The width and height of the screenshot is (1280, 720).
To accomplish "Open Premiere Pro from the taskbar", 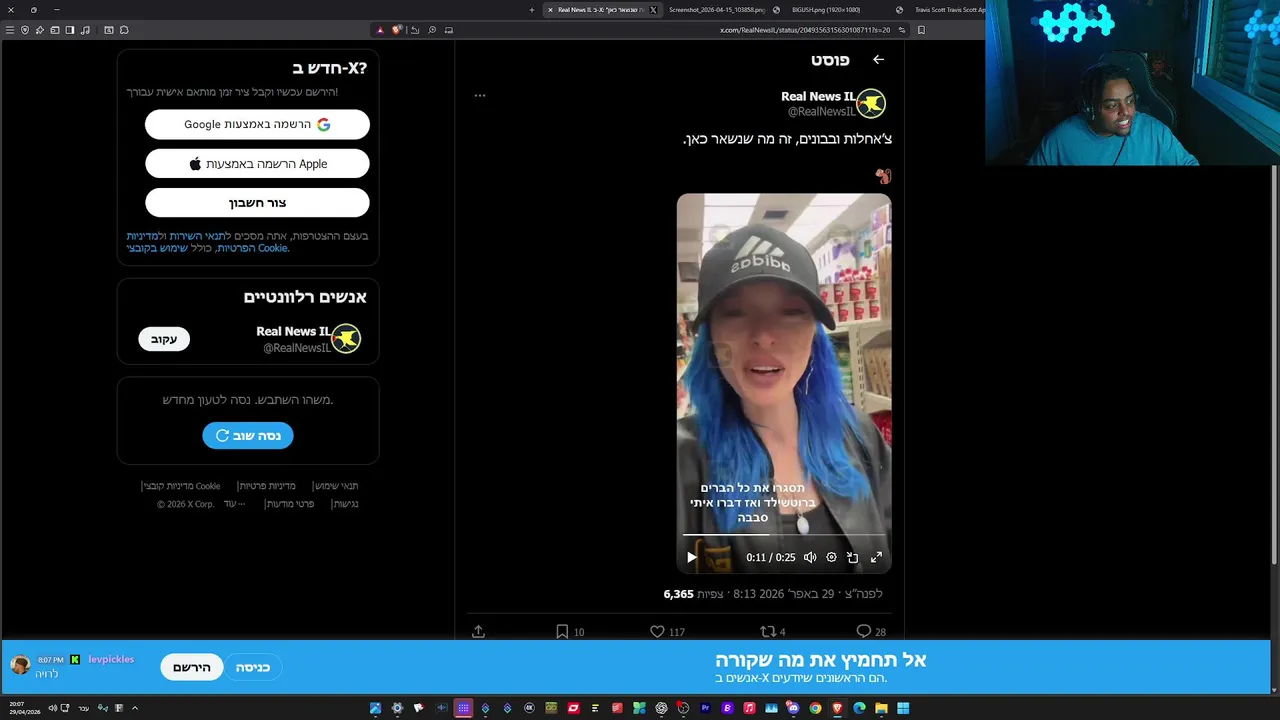I will 705,708.
